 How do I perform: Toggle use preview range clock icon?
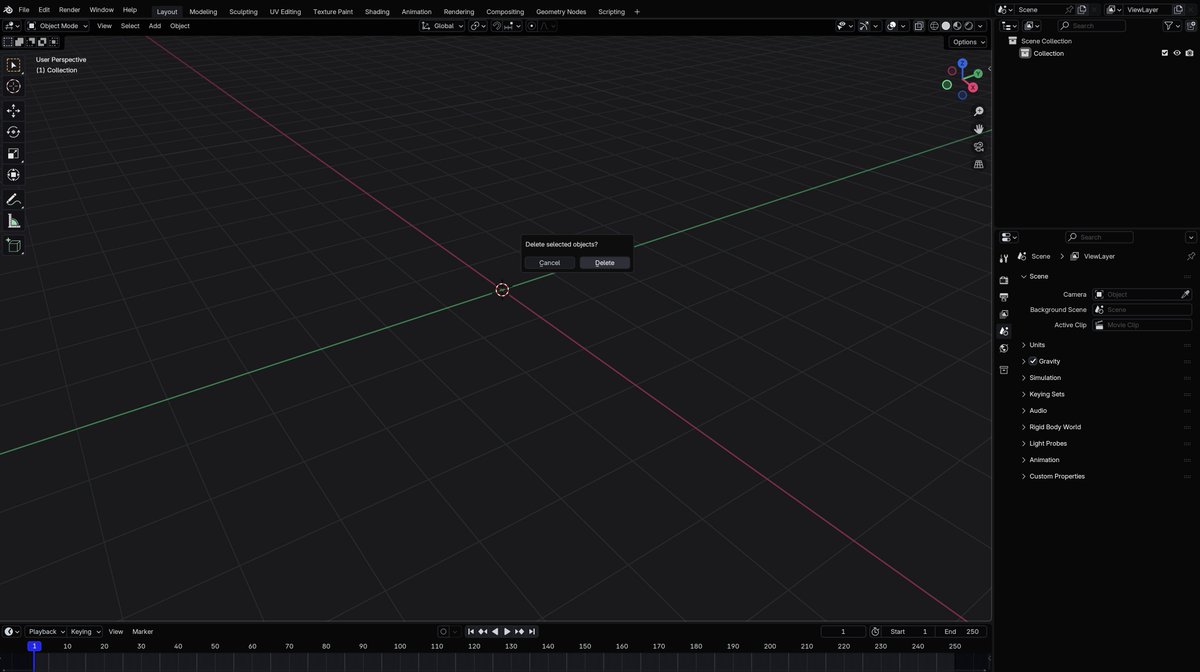[x=875, y=632]
